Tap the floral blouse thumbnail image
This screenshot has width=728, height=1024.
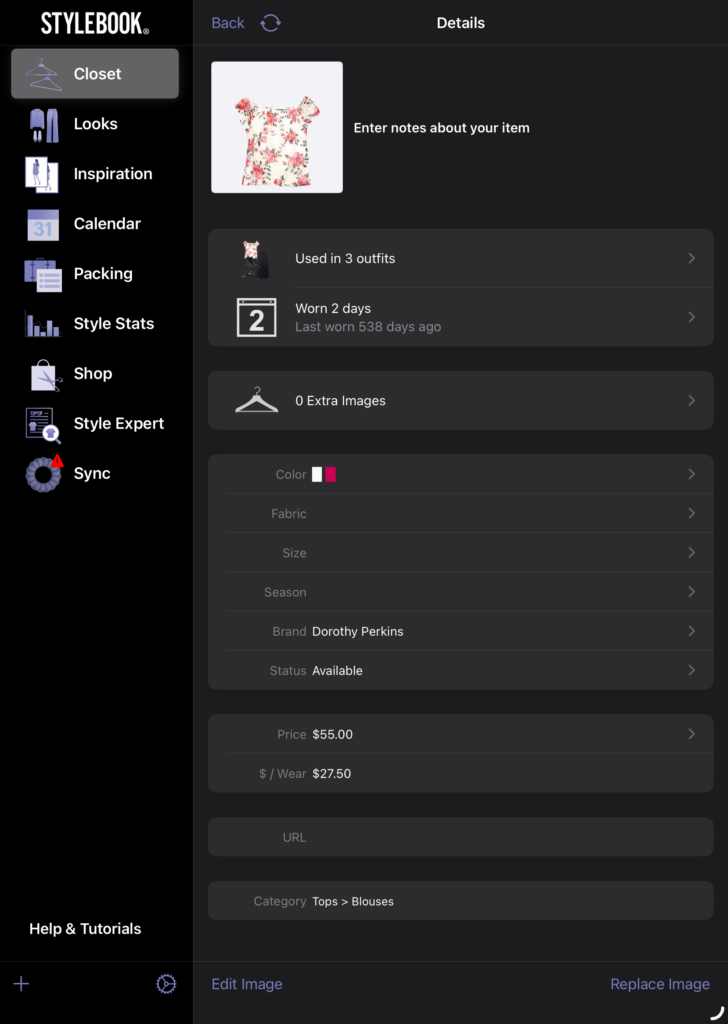coord(277,127)
